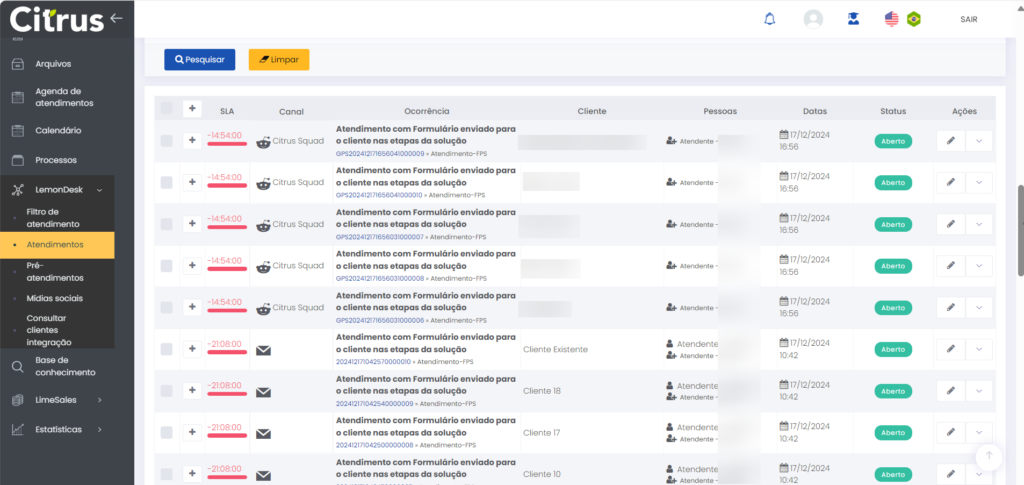Image resolution: width=1024 pixels, height=485 pixels.
Task: Click the scroll-to-top arrow button
Action: pos(989,455)
